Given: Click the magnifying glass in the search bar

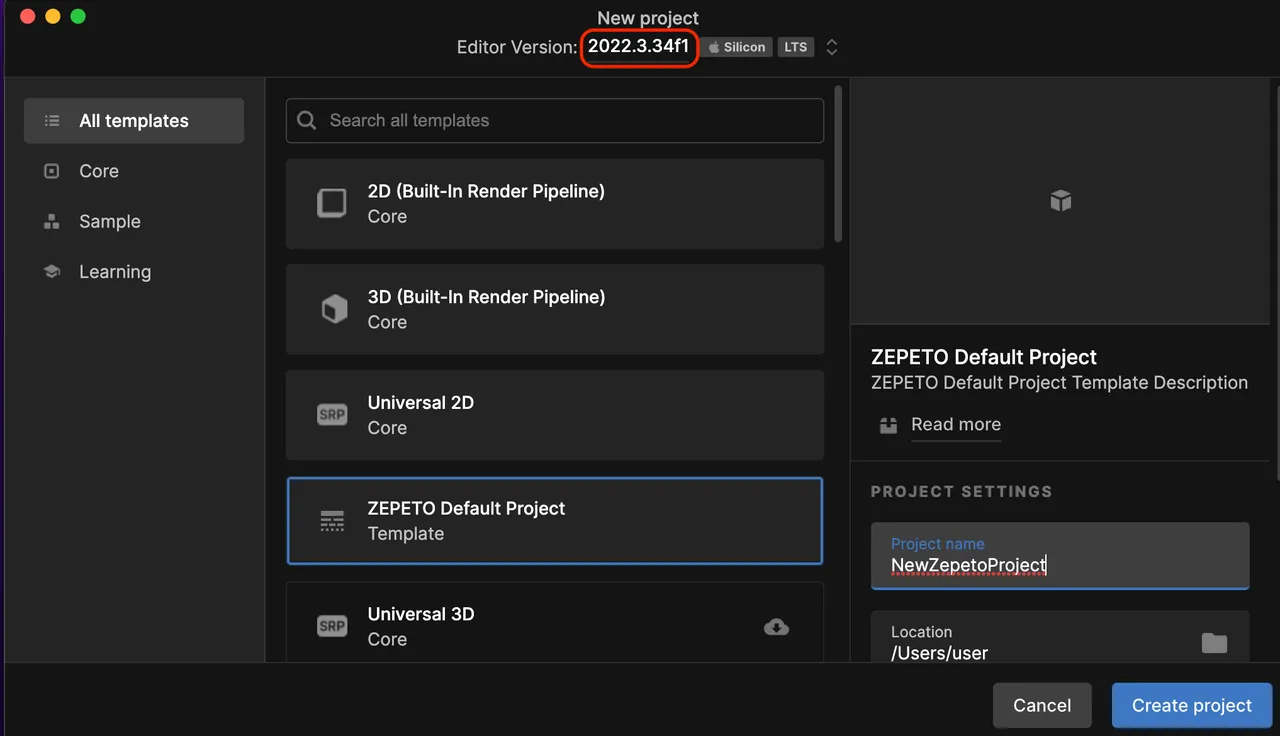Looking at the screenshot, I should click(306, 120).
